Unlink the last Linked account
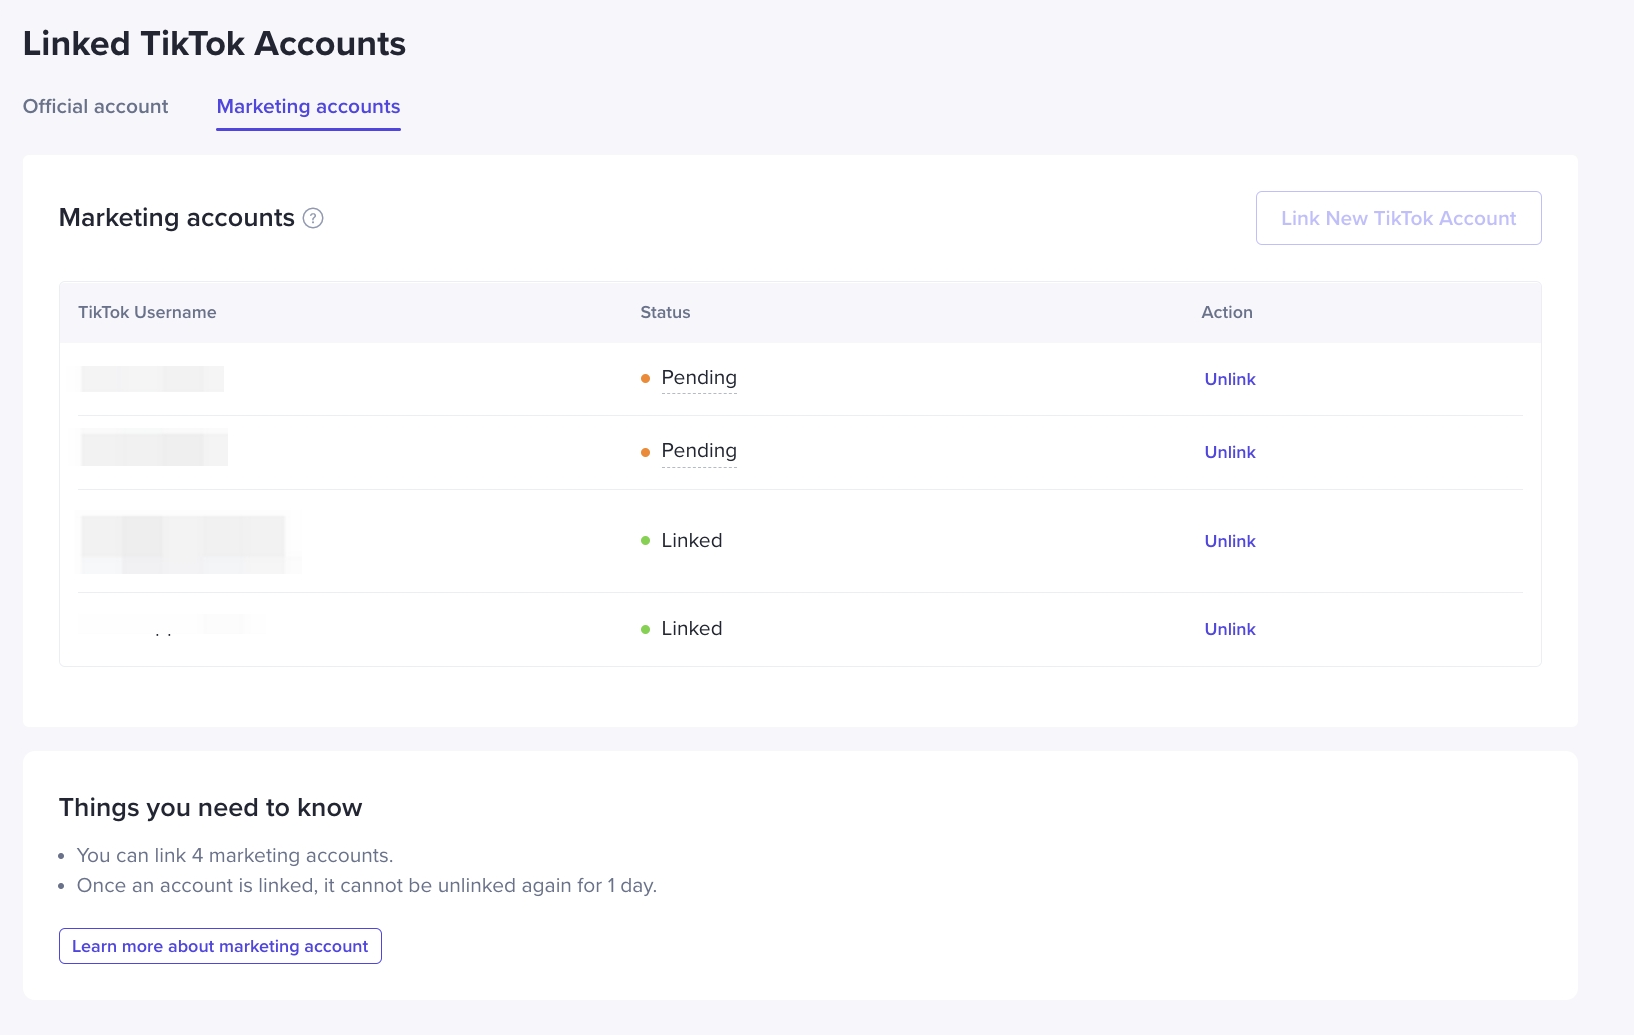The height and width of the screenshot is (1035, 1634). [x=1229, y=629]
